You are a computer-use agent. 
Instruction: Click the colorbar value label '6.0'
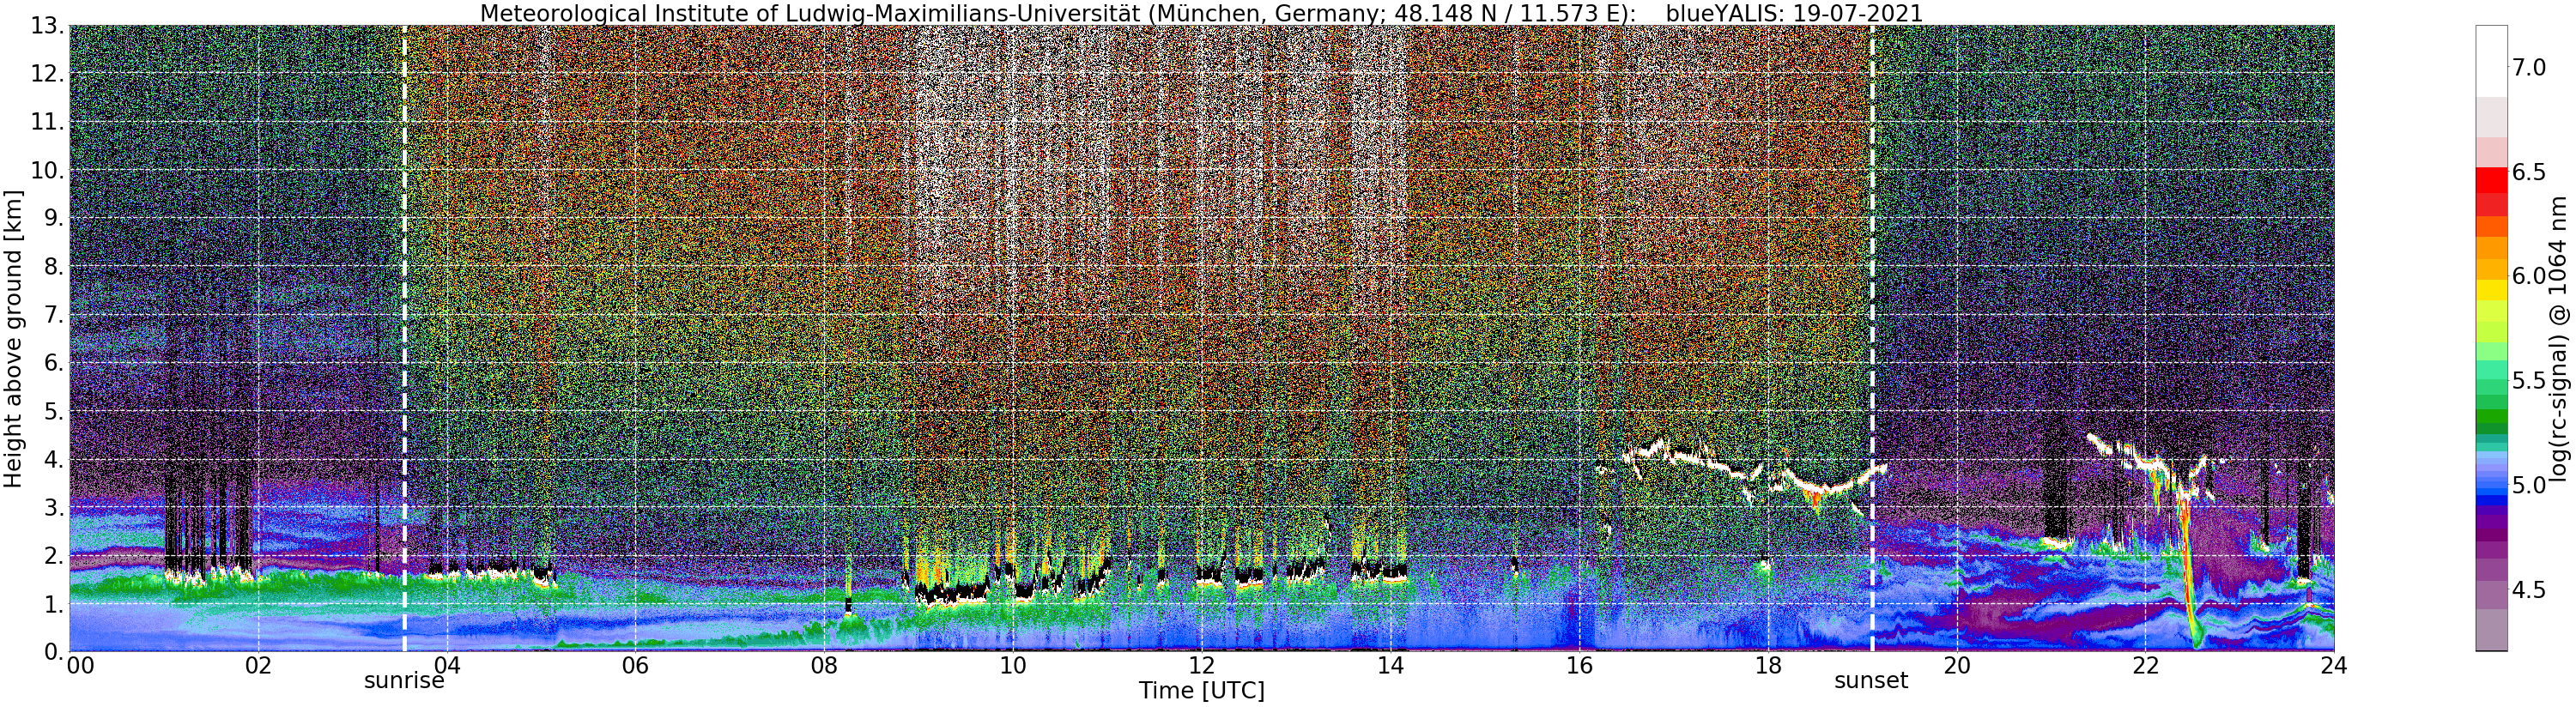click(x=2529, y=276)
